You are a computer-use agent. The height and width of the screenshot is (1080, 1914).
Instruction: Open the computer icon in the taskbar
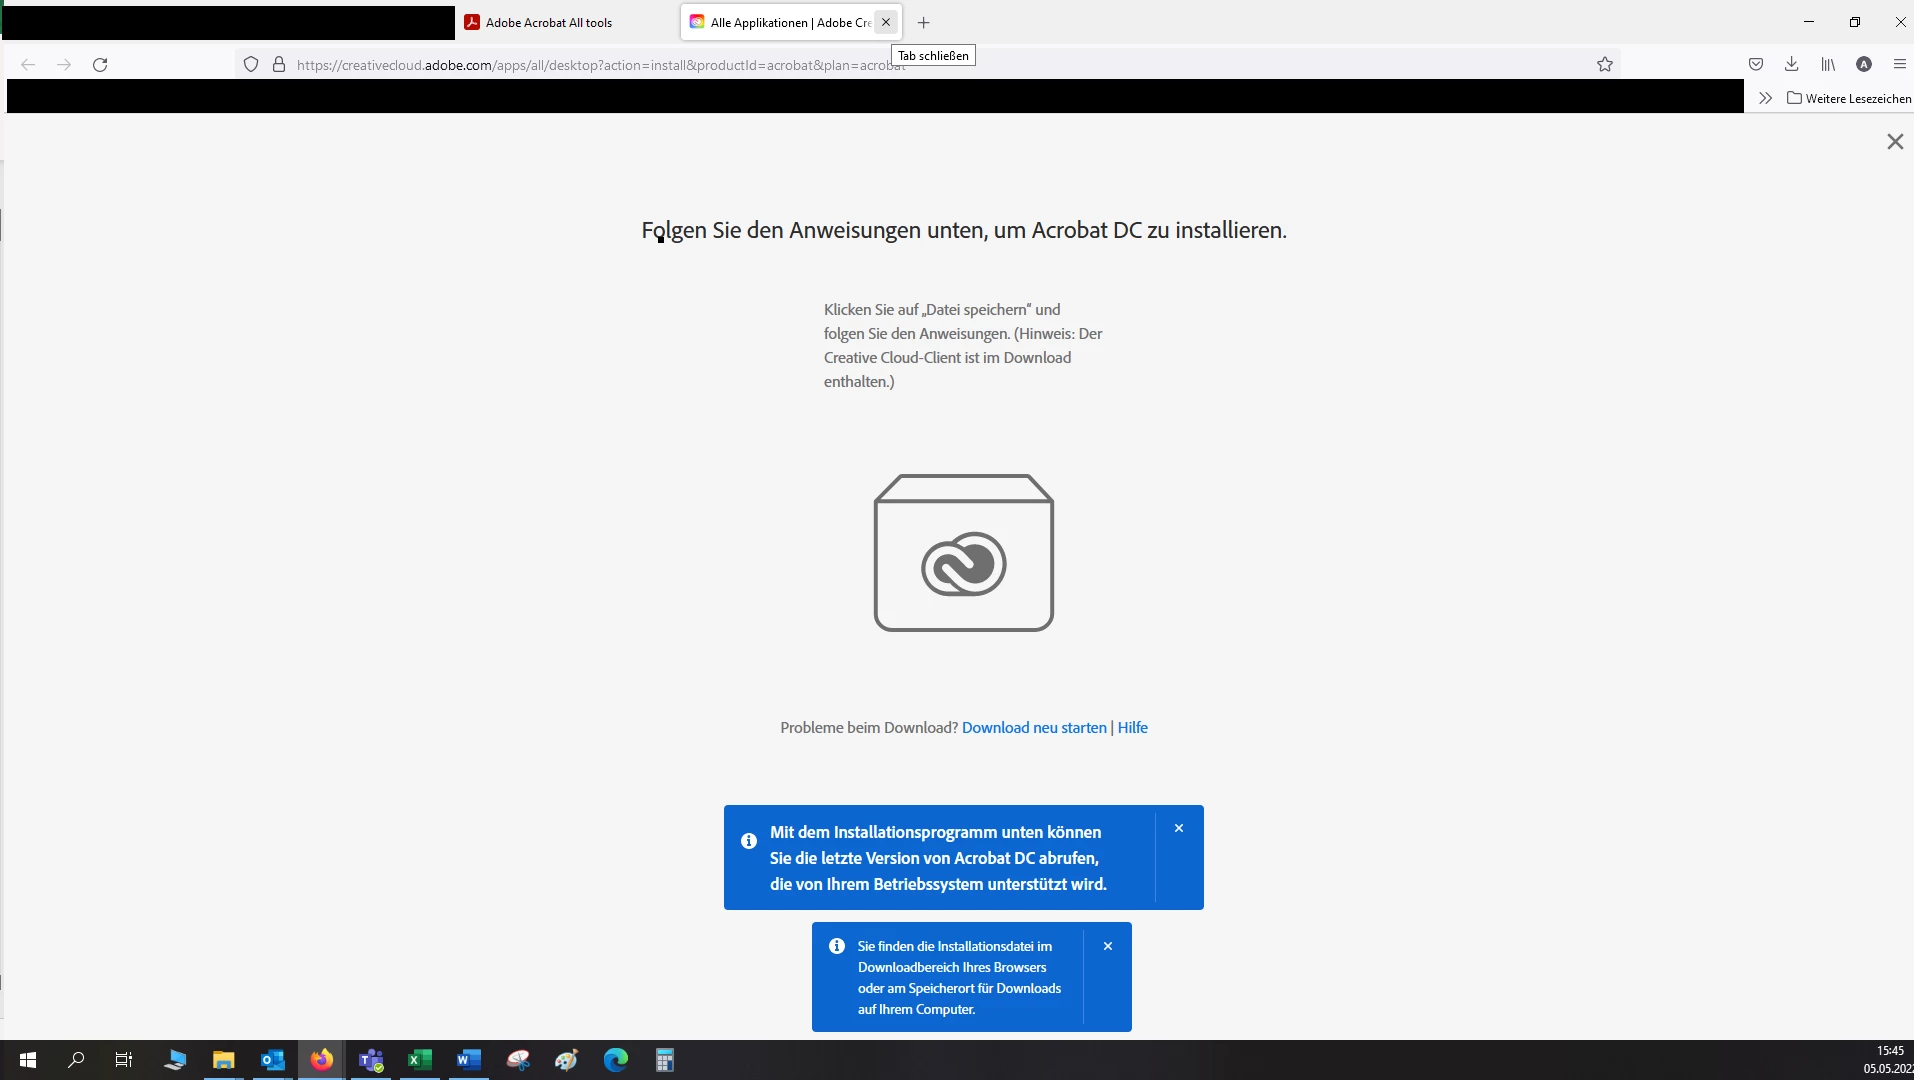(x=175, y=1060)
